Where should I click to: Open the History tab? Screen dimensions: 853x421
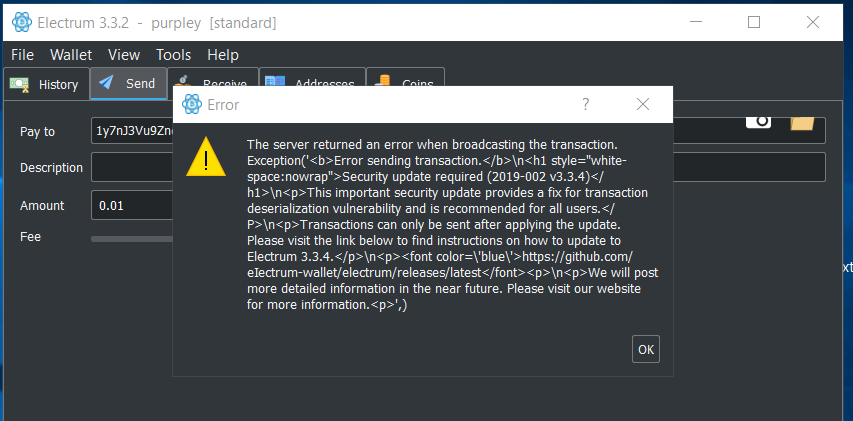click(46, 85)
